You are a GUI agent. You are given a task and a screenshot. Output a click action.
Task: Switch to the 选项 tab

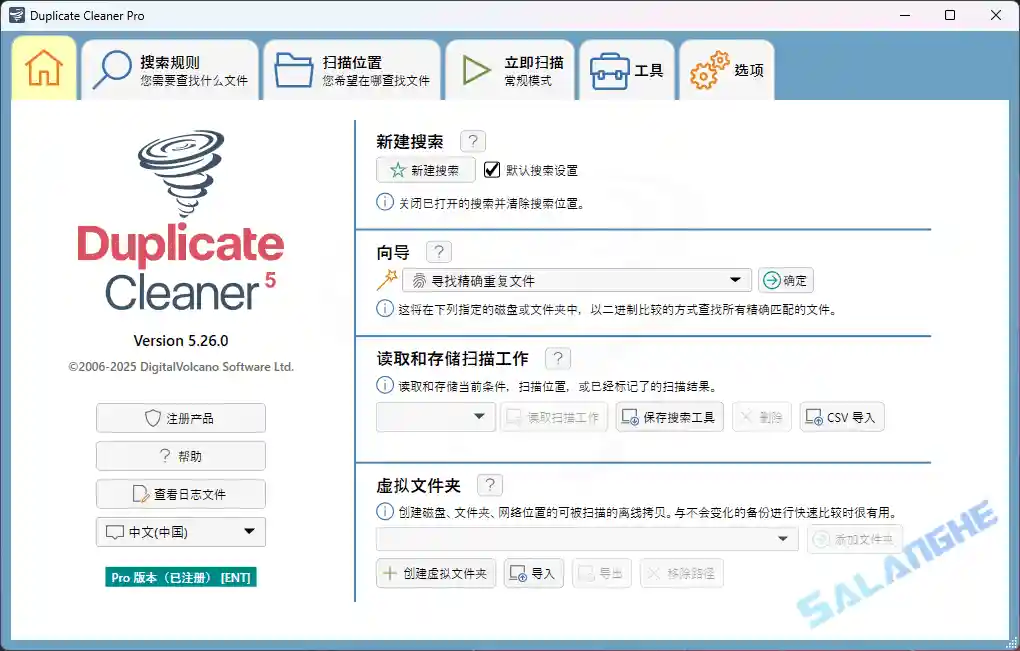pyautogui.click(x=727, y=67)
